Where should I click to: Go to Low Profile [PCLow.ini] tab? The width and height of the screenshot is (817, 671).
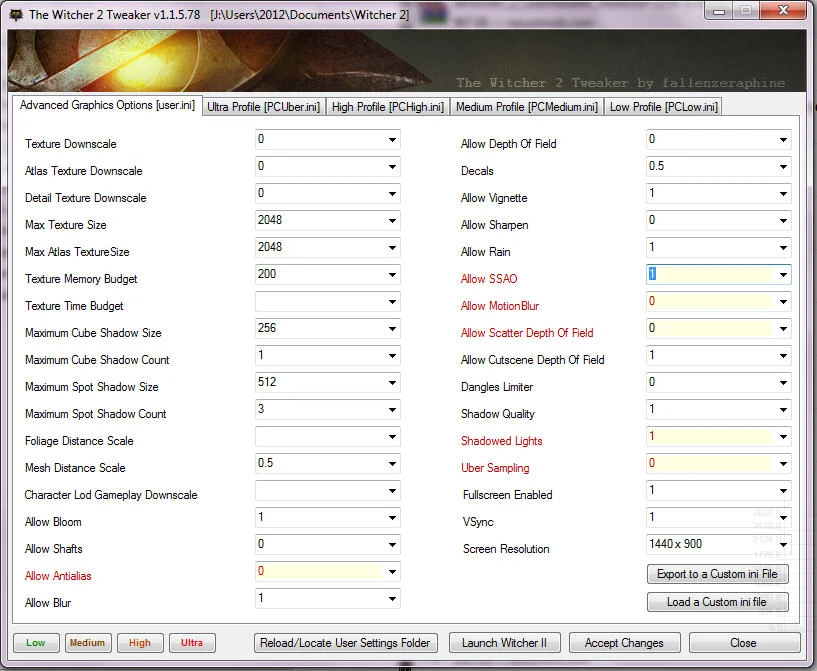click(x=664, y=107)
